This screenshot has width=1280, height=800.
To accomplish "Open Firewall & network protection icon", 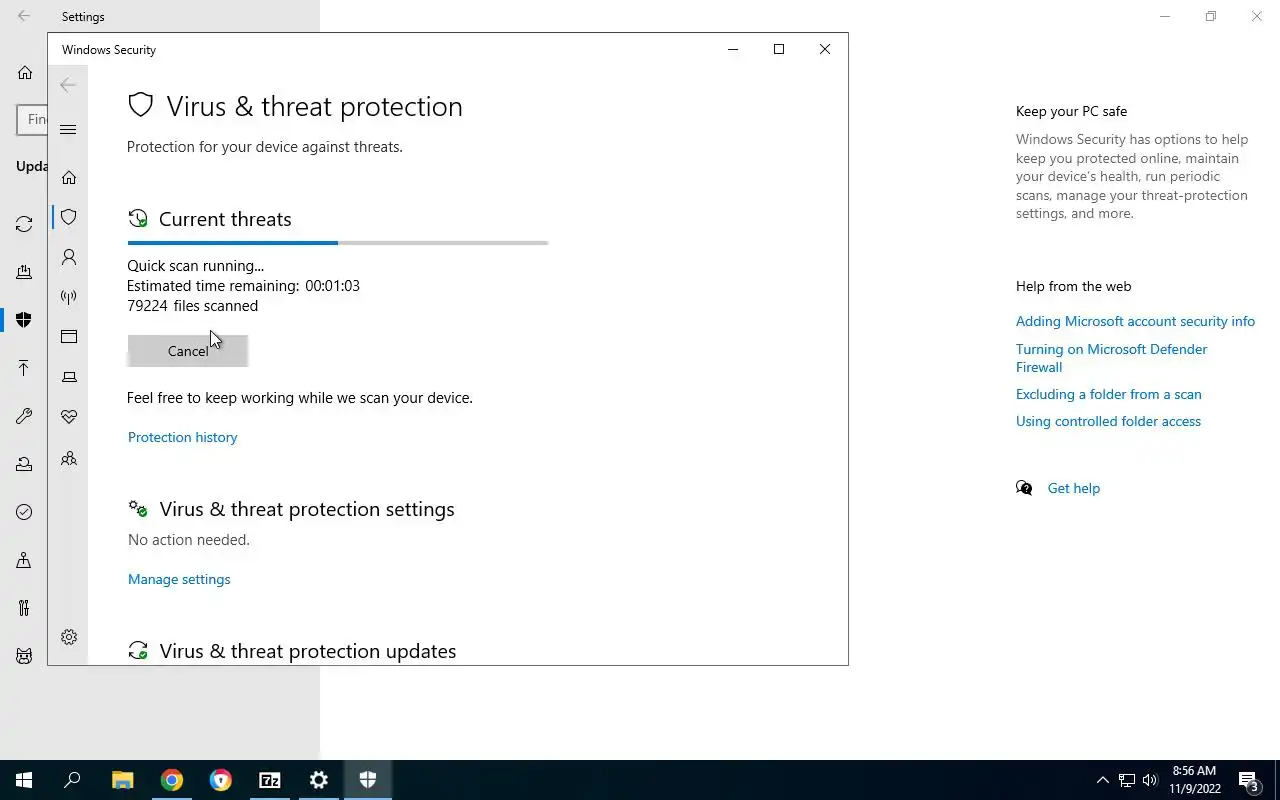I will (x=69, y=297).
